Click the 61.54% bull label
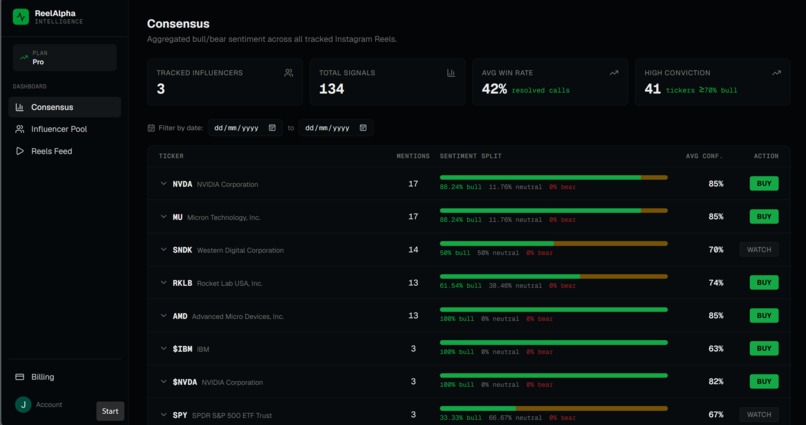This screenshot has width=806, height=425. click(461, 286)
